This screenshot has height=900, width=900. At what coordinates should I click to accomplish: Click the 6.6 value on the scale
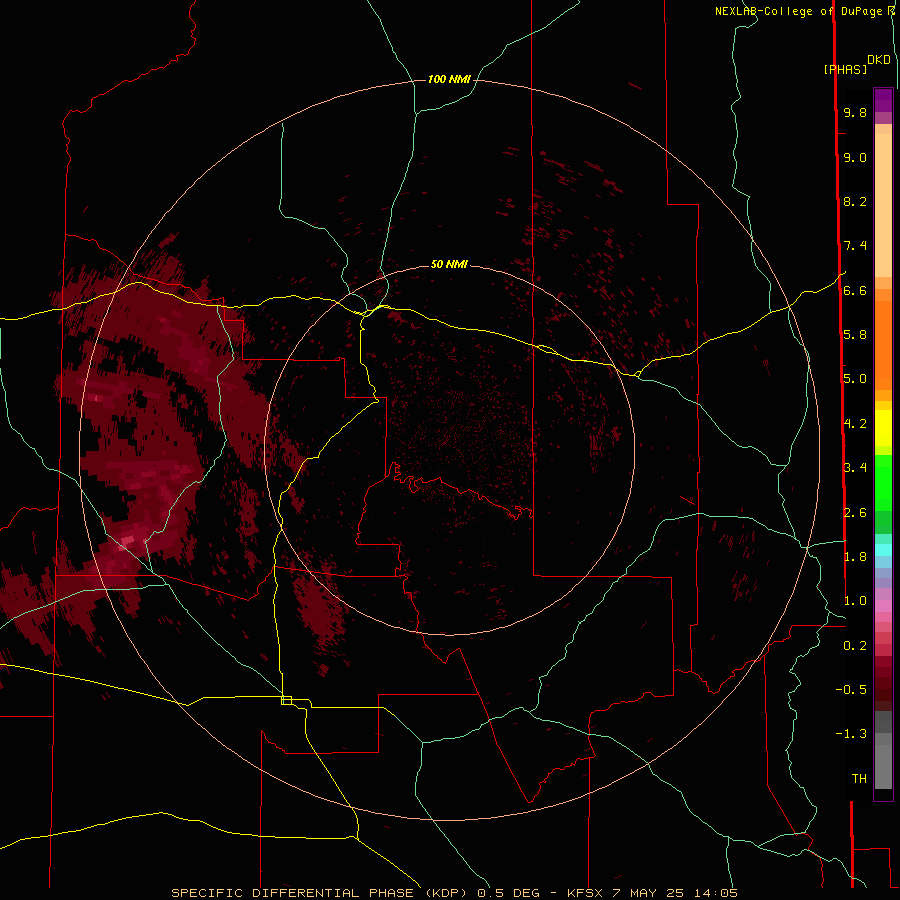click(x=855, y=290)
